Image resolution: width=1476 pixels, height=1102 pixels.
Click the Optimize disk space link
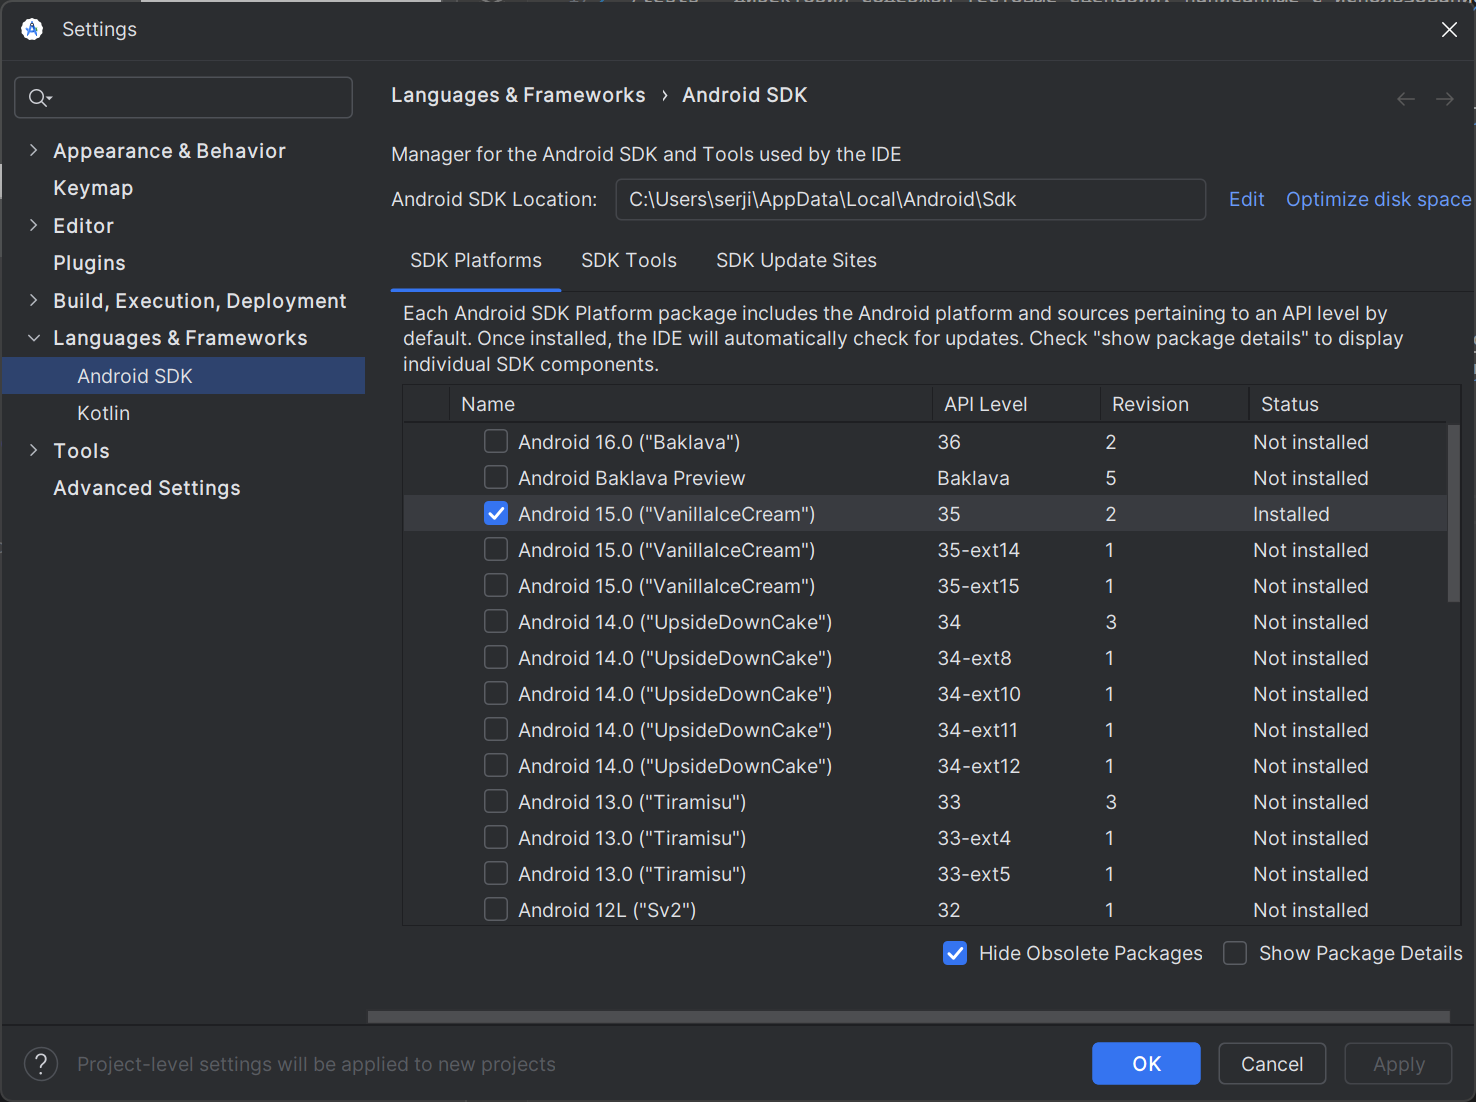pyautogui.click(x=1378, y=200)
